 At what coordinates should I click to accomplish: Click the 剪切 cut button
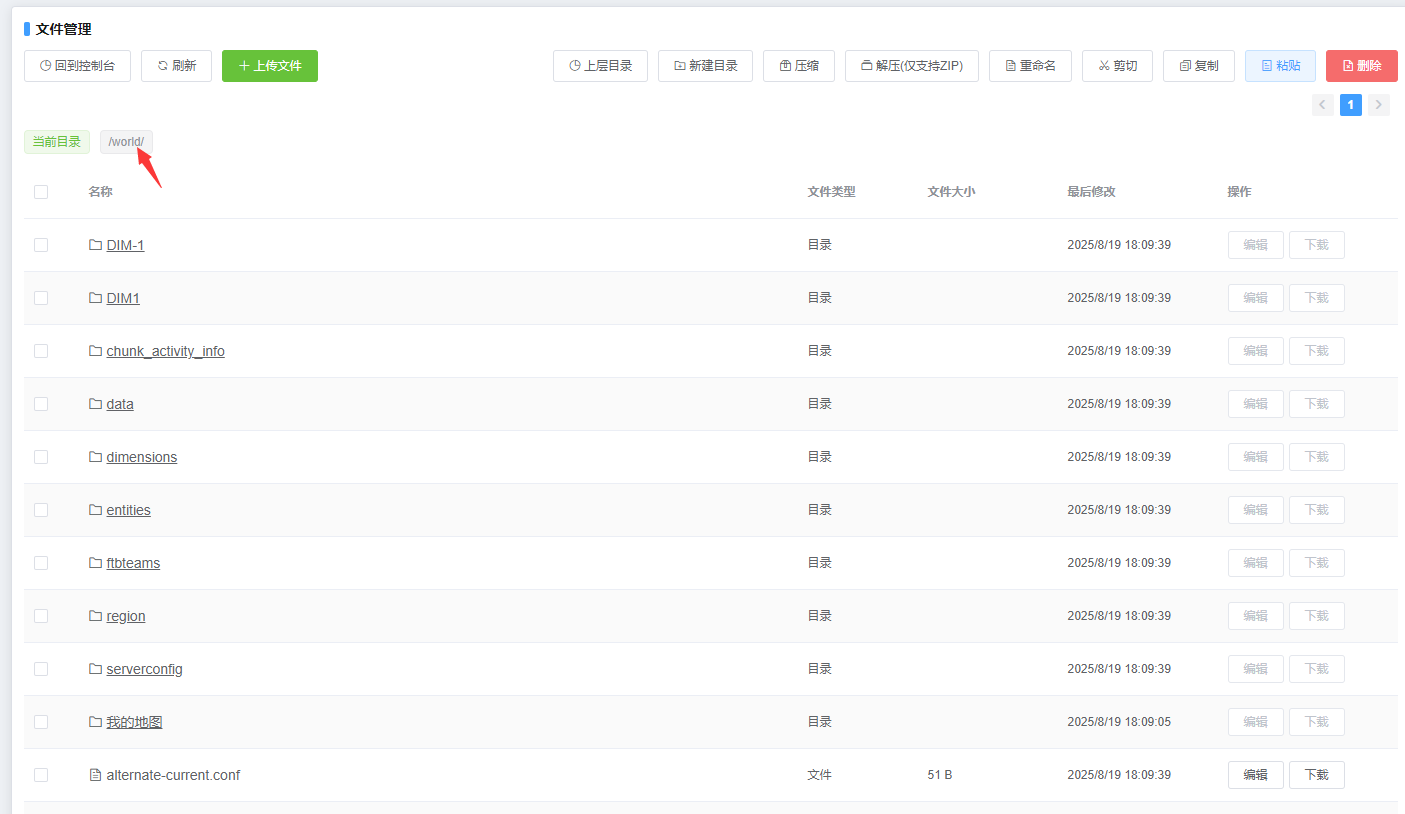pyautogui.click(x=1117, y=66)
